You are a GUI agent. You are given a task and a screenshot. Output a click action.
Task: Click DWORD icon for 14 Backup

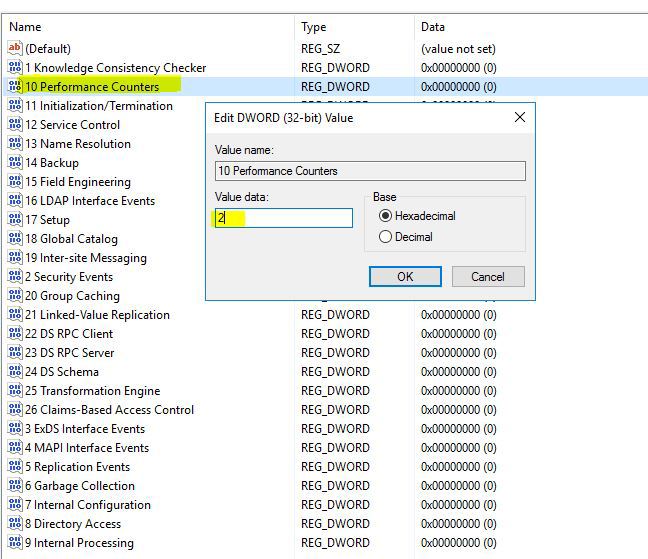click(x=14, y=162)
